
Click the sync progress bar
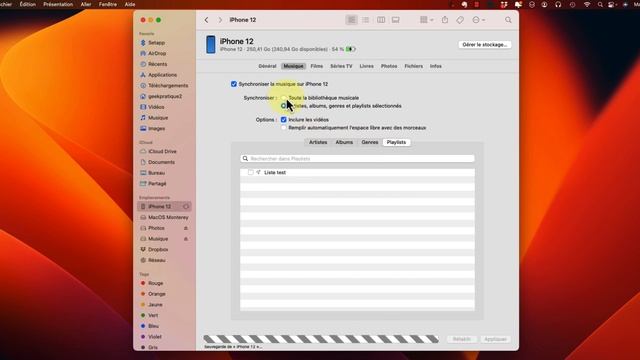click(321, 339)
